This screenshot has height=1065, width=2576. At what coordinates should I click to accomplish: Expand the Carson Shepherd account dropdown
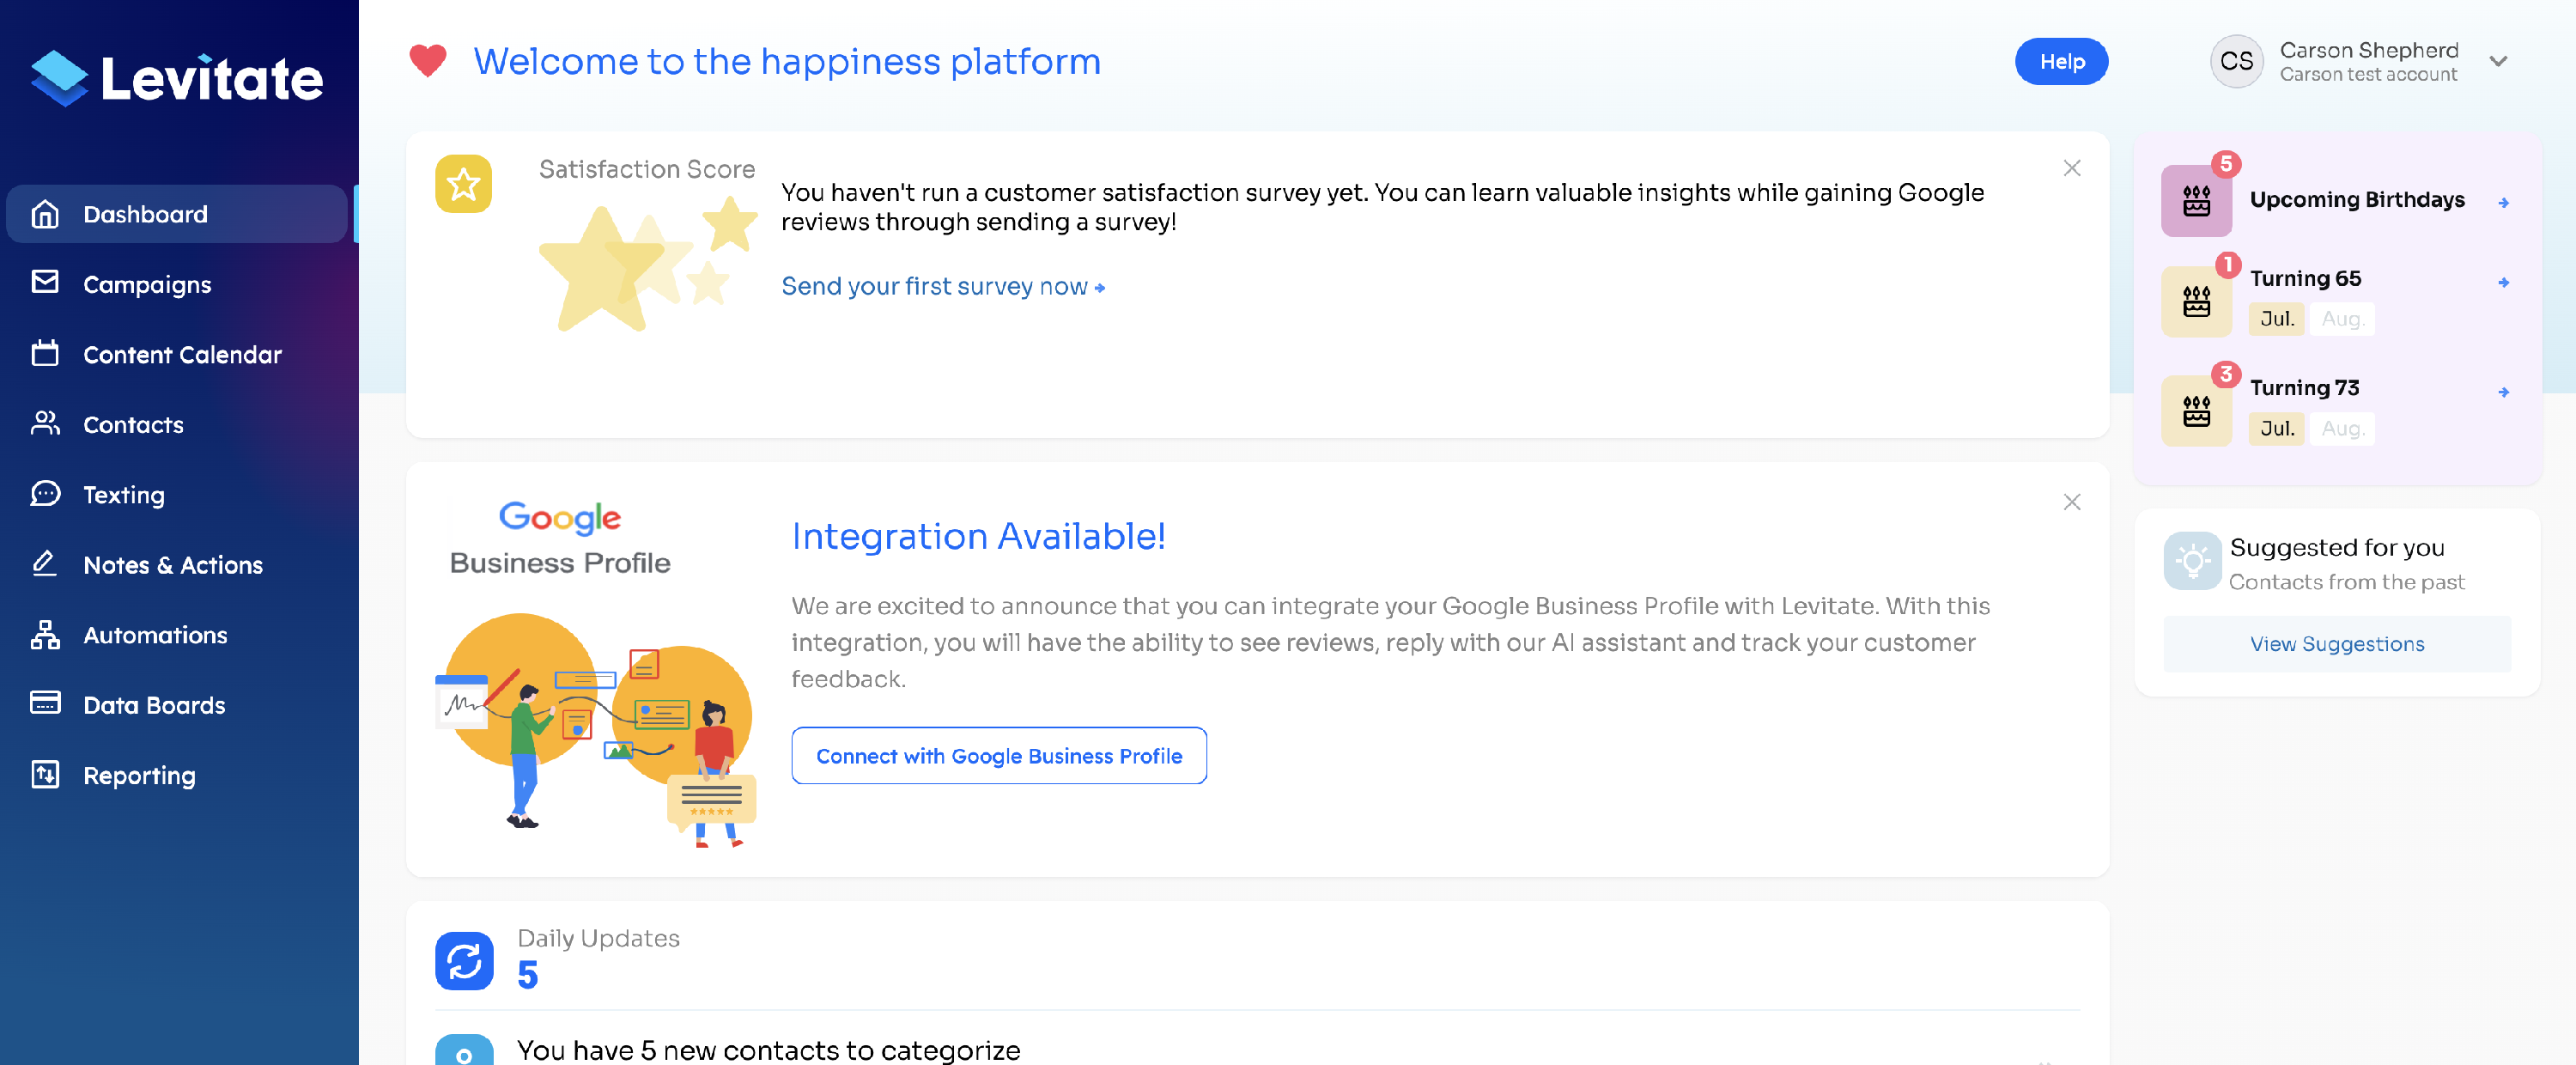click(2498, 61)
